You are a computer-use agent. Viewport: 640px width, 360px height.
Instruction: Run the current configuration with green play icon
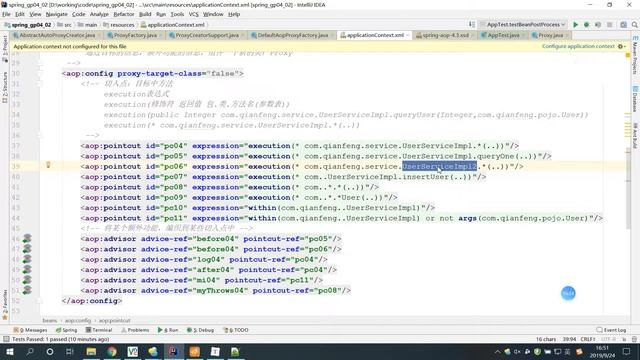click(576, 25)
